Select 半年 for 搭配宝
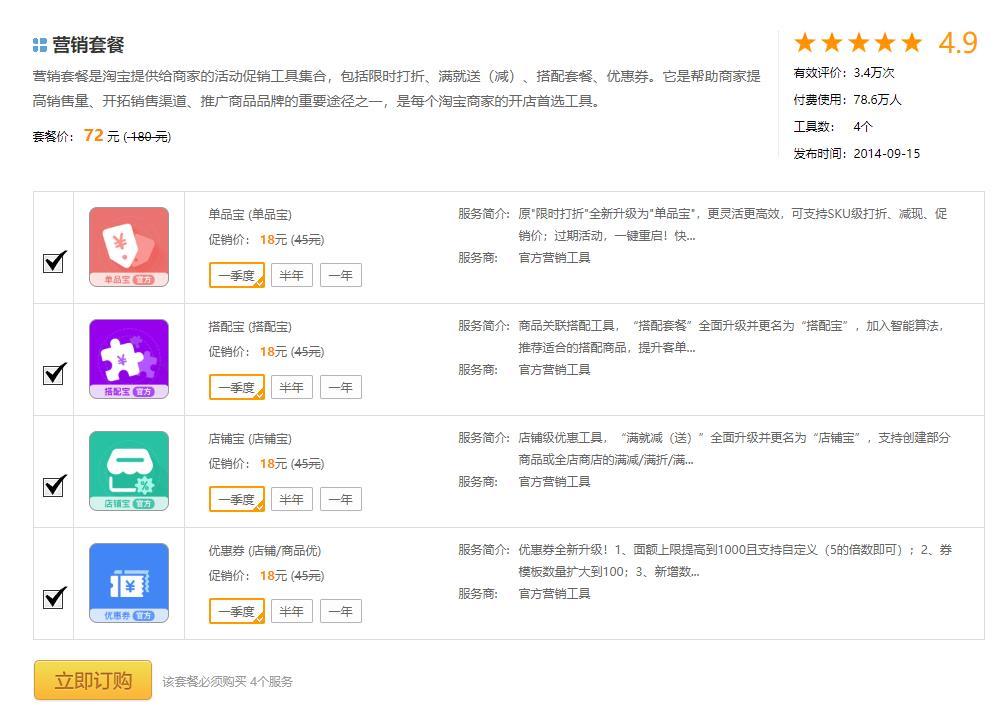This screenshot has width=1002, height=709. [x=291, y=387]
